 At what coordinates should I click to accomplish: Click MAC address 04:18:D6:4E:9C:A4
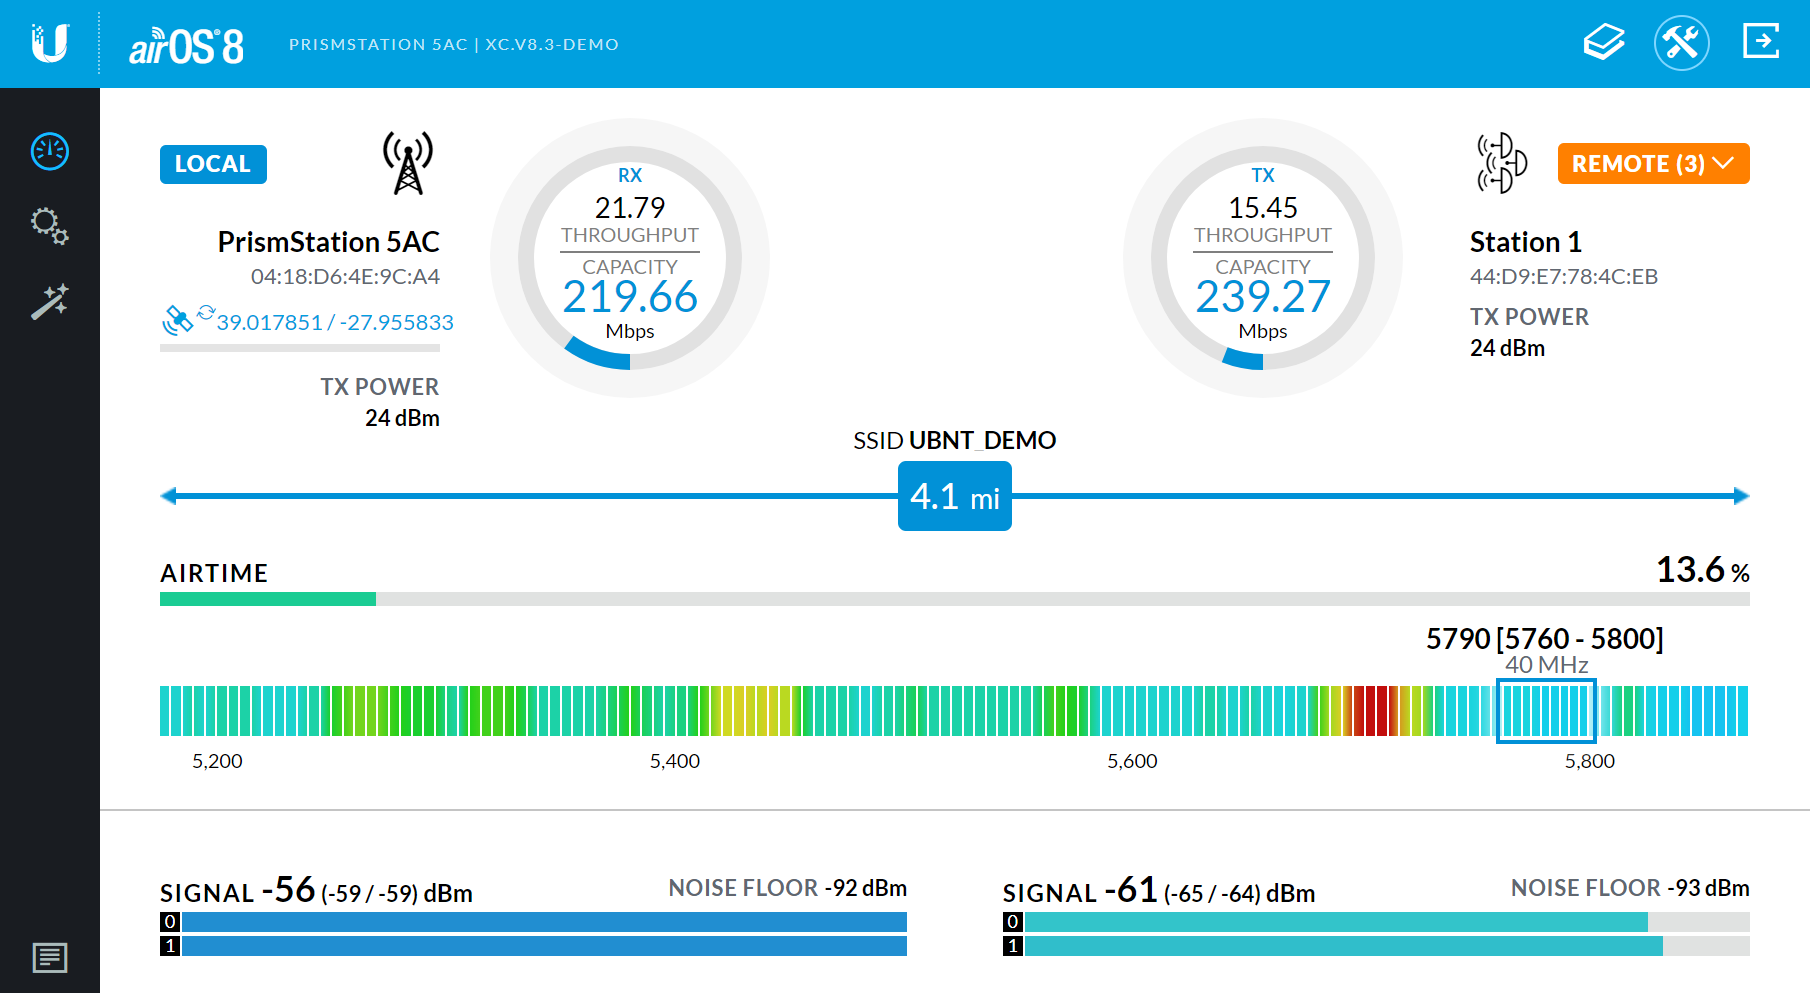pyautogui.click(x=345, y=277)
